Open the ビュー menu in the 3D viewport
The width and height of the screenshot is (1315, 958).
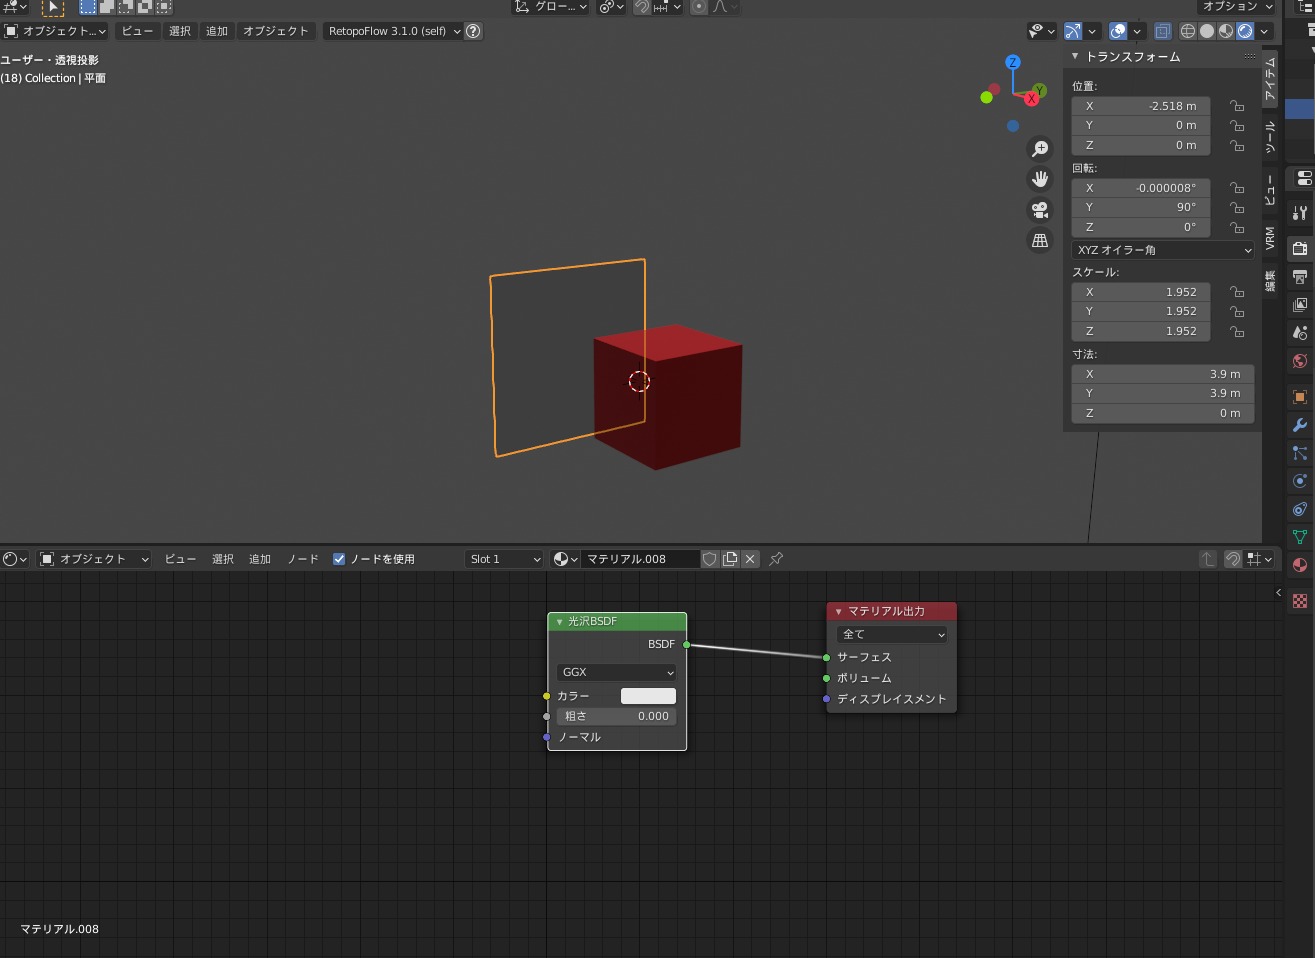[x=137, y=31]
